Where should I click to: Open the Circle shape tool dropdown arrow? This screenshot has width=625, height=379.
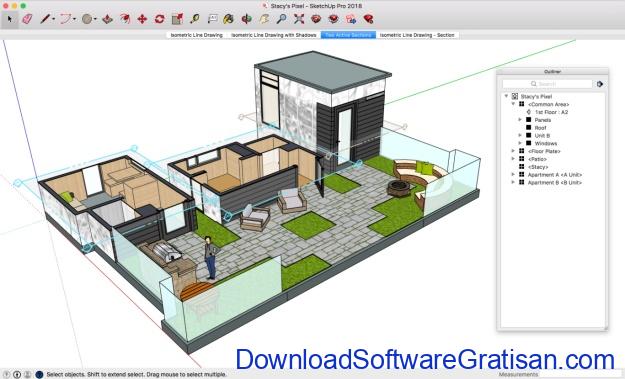click(x=96, y=19)
